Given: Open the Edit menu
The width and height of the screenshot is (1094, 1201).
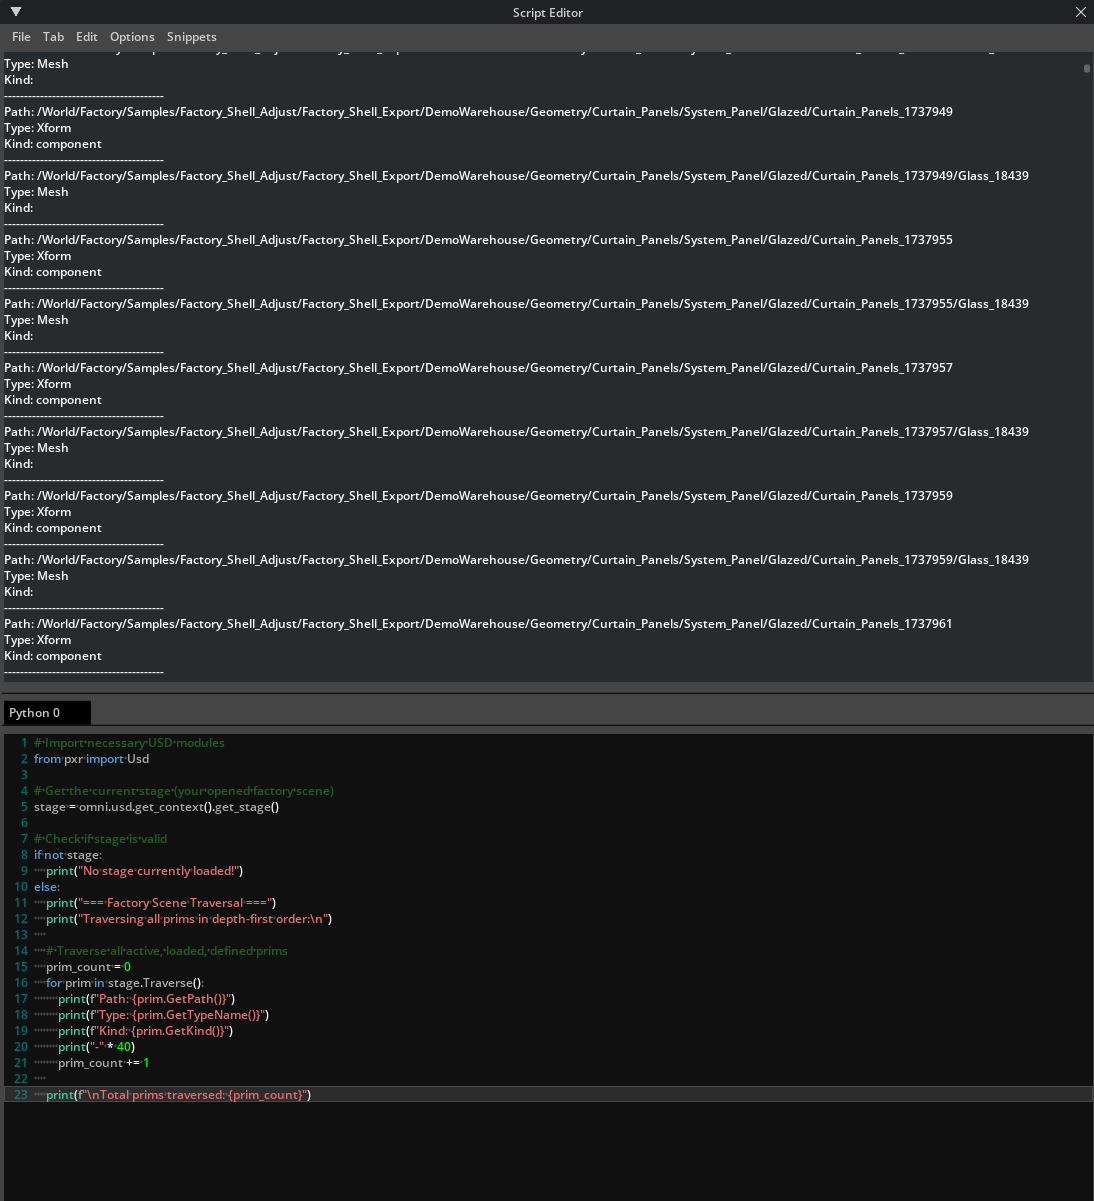Looking at the screenshot, I should 87,37.
